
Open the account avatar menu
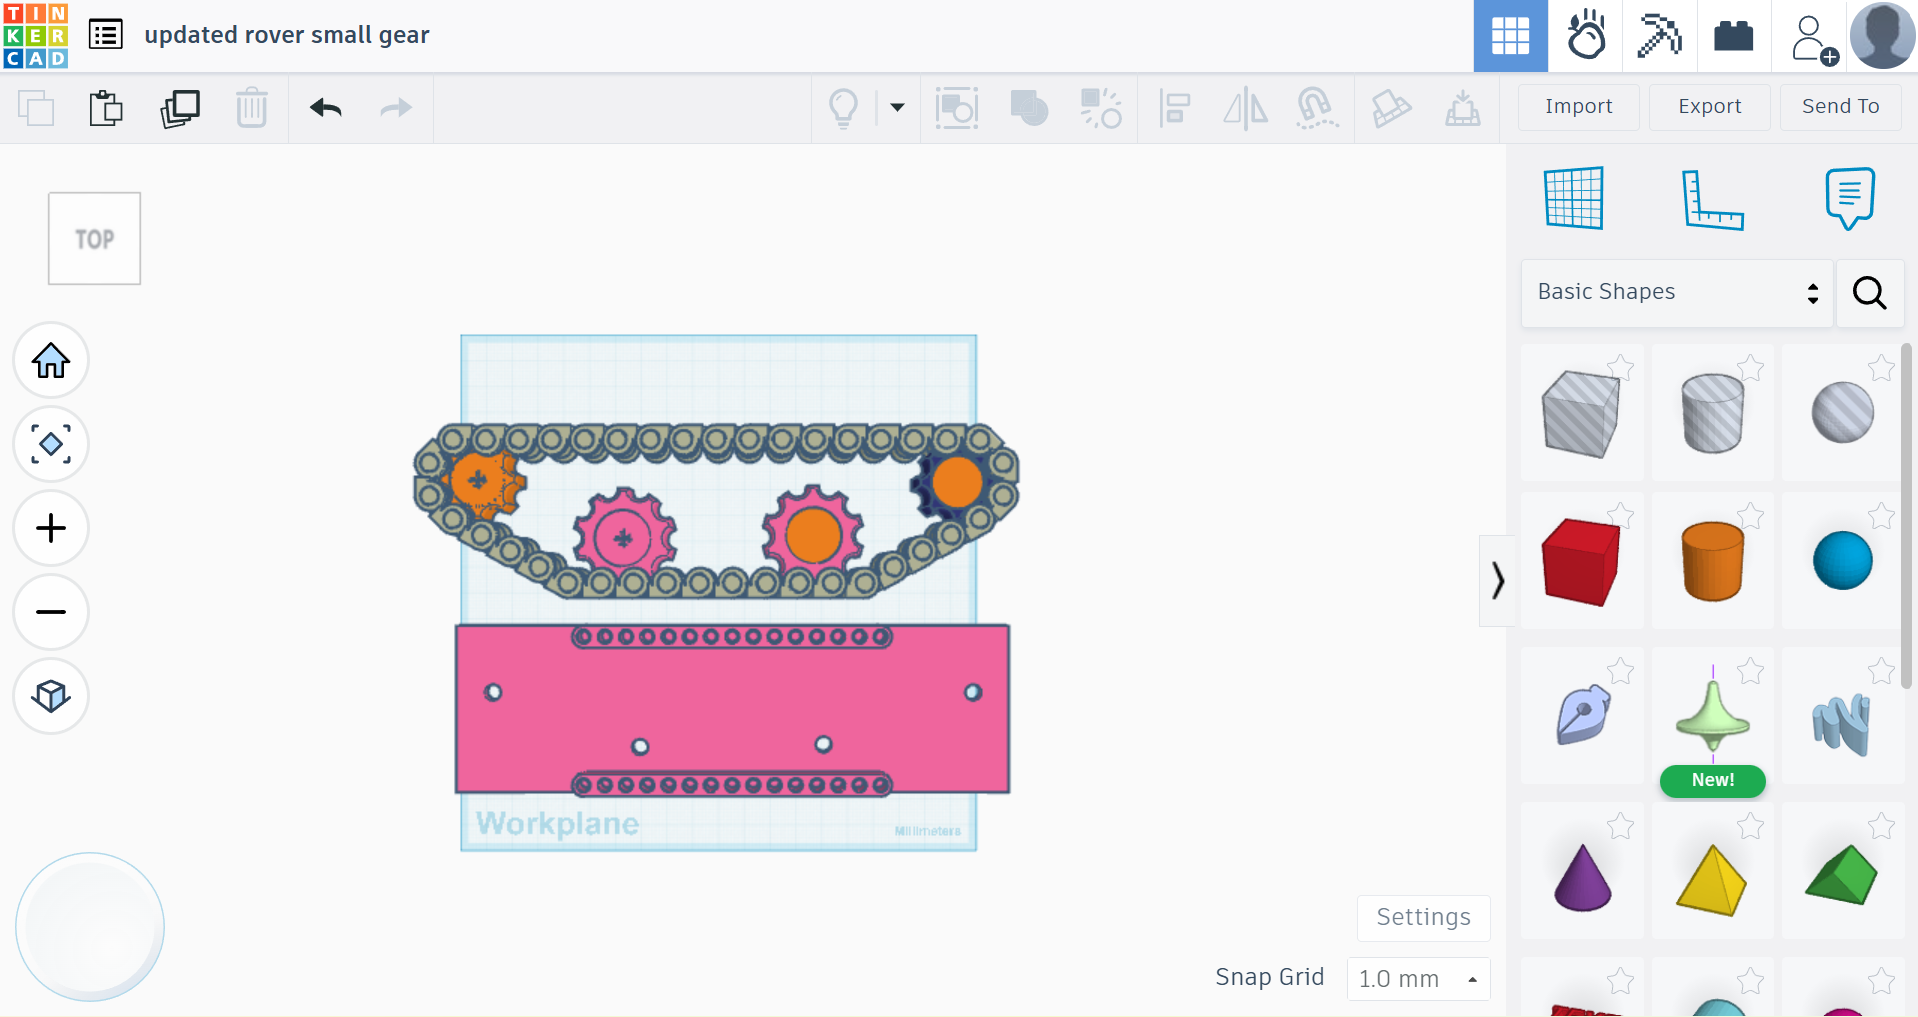pyautogui.click(x=1881, y=36)
